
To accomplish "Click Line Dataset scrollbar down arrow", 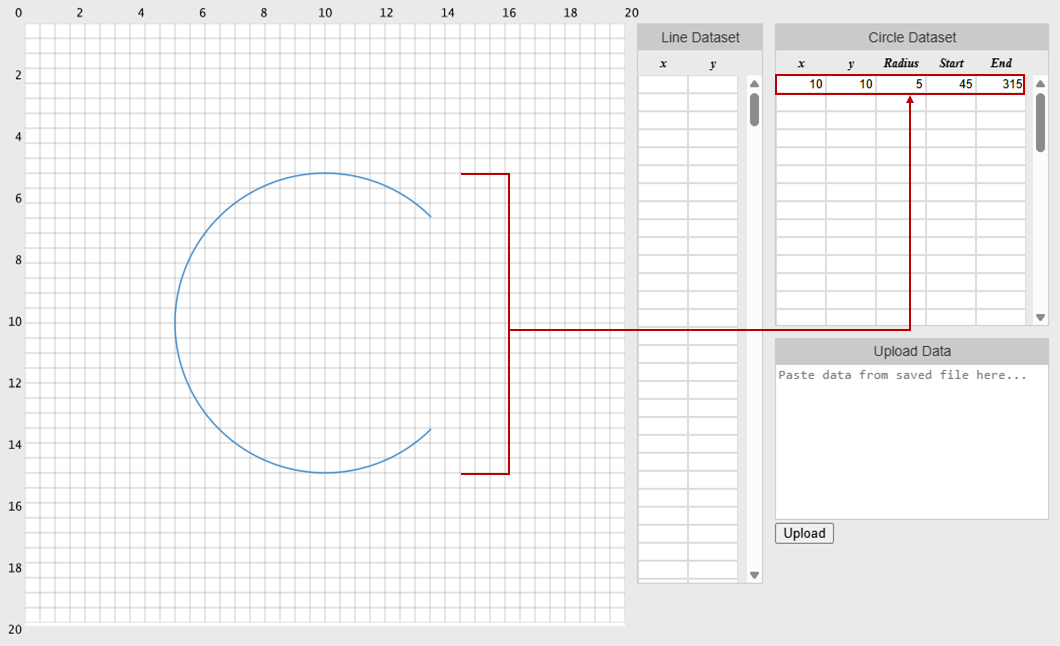I will tap(754, 575).
